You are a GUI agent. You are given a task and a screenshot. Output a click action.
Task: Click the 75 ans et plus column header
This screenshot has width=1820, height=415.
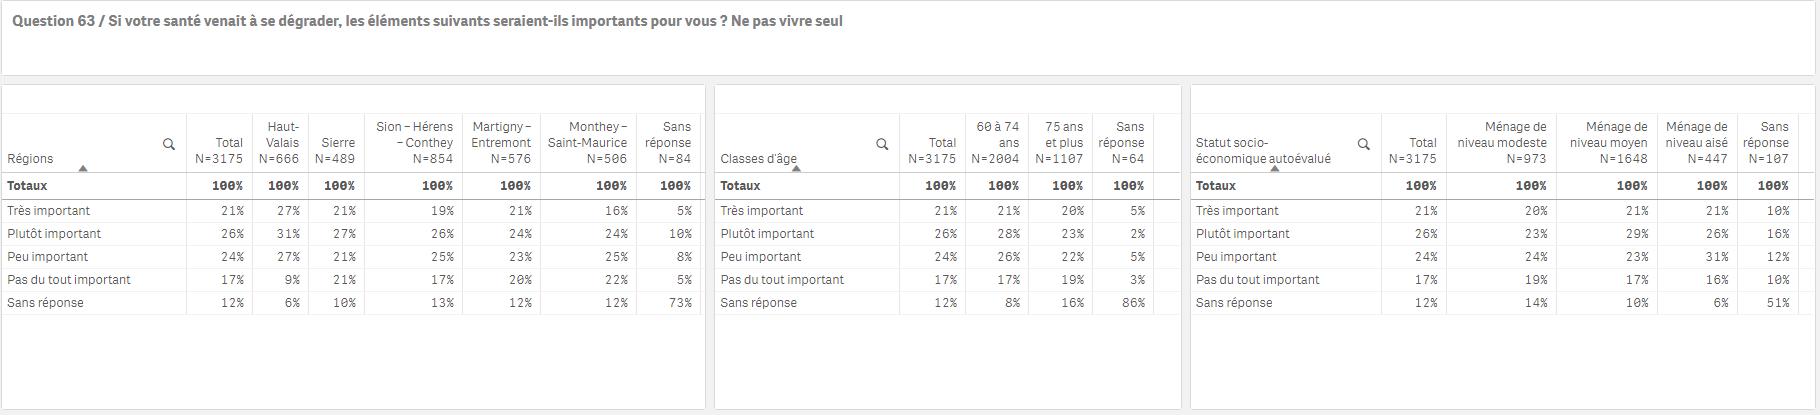(1061, 143)
